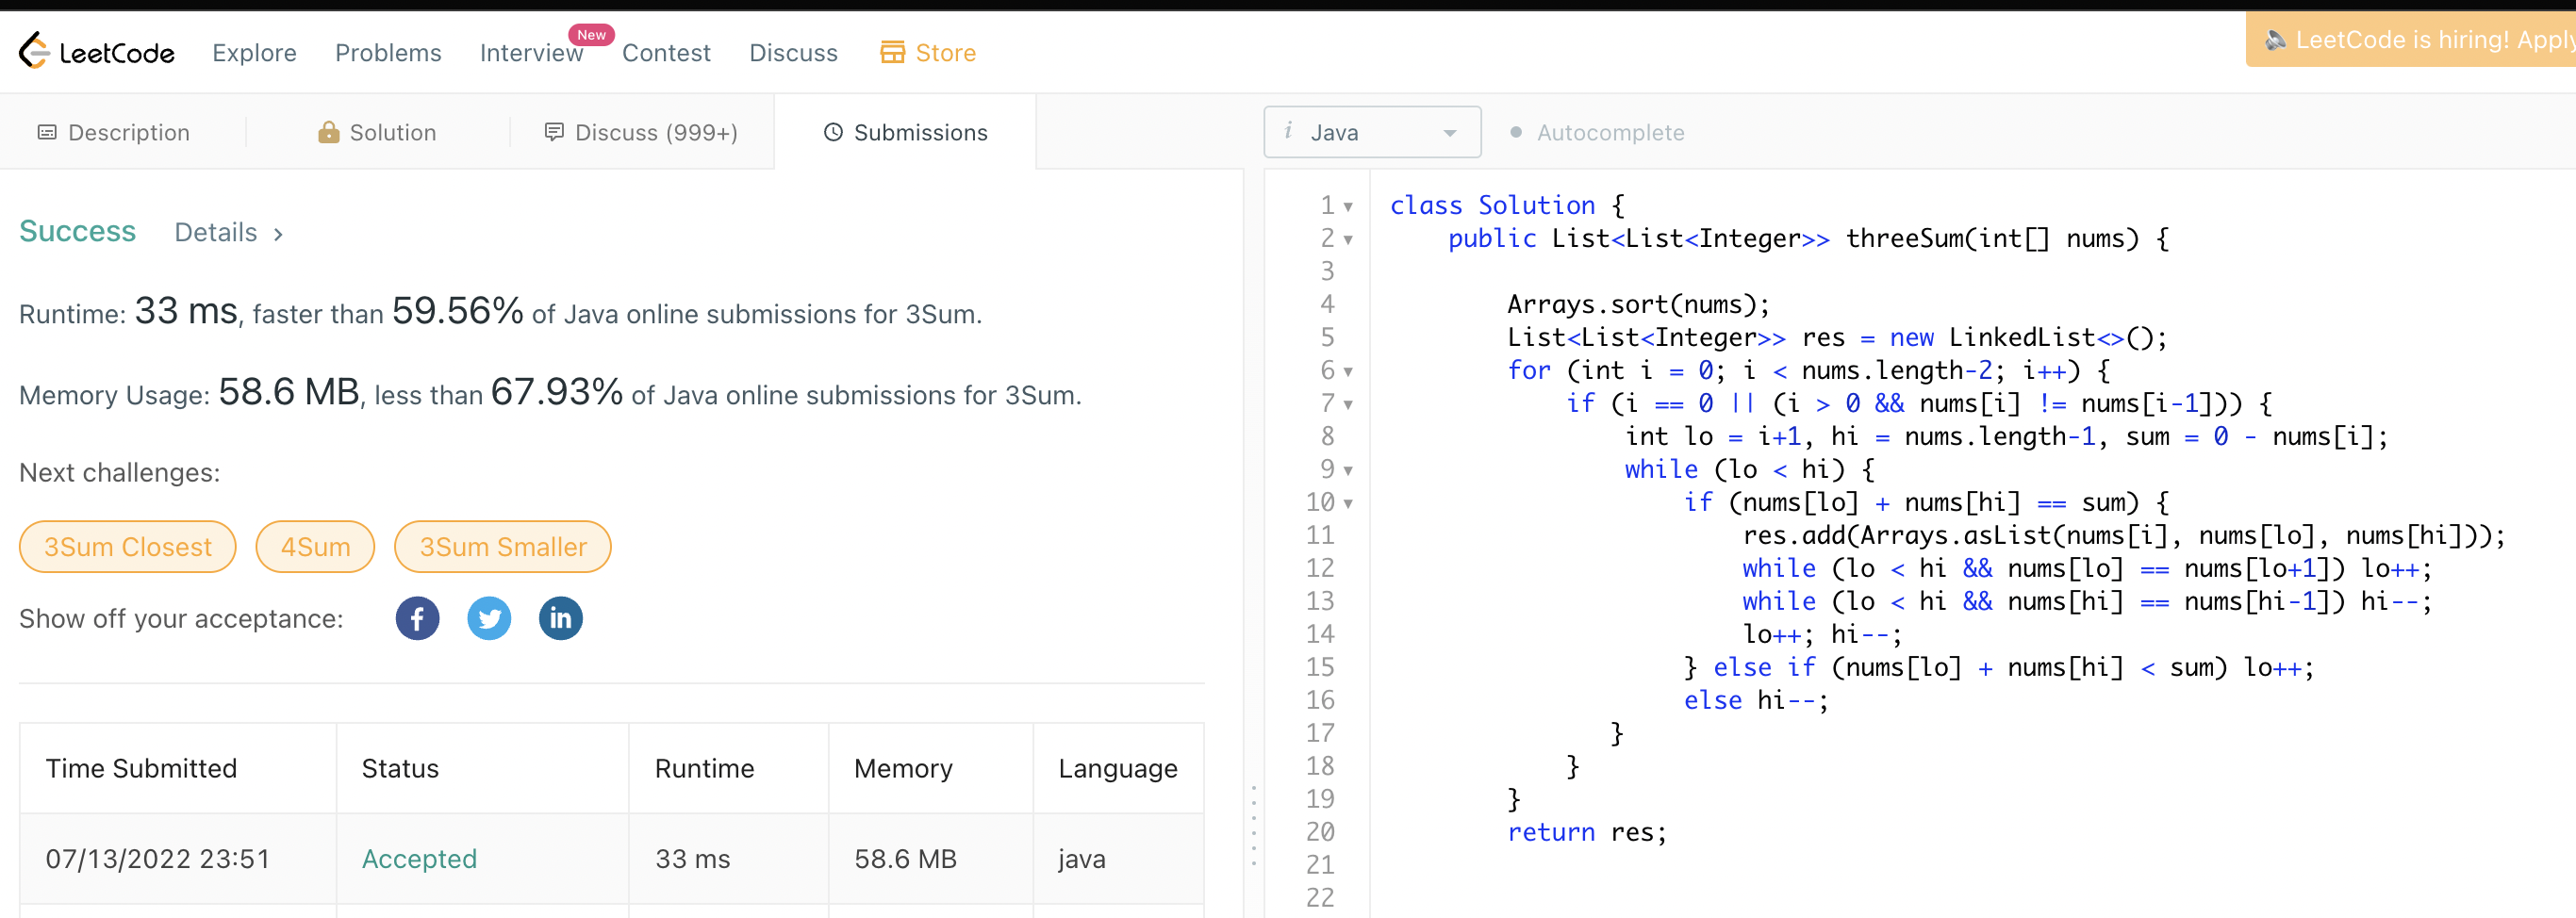Open the Contest page
This screenshot has height=918, width=2576.
(666, 53)
